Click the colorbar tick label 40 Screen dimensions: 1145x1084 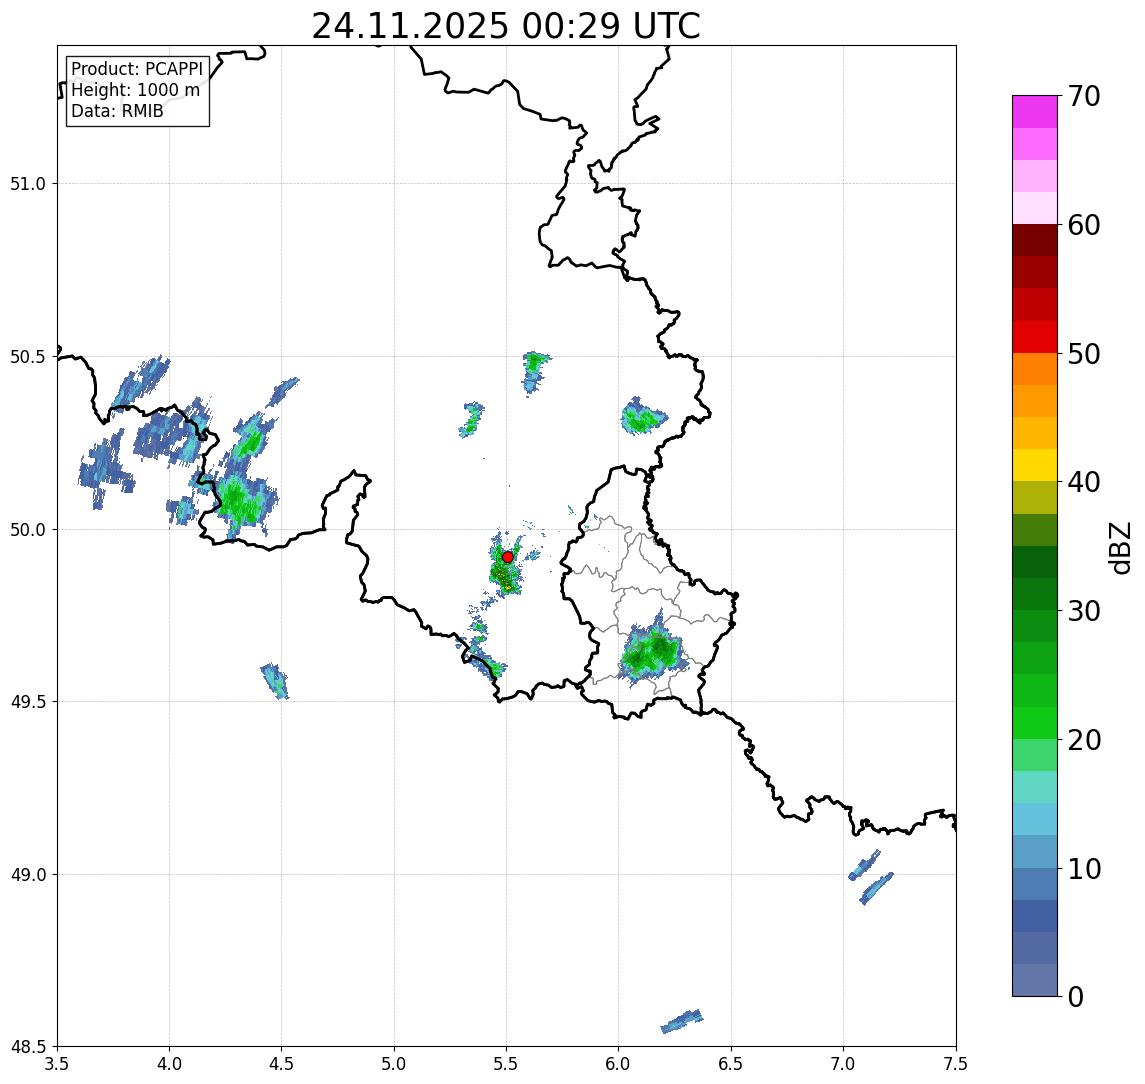(1084, 482)
